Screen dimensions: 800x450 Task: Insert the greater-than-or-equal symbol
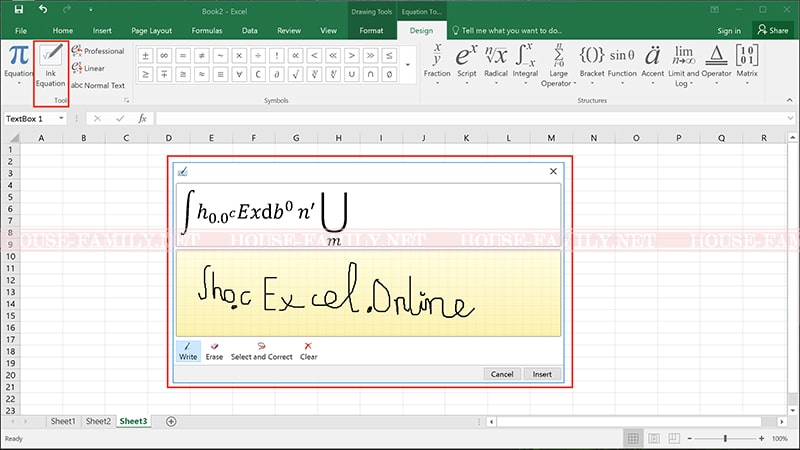[x=145, y=74]
